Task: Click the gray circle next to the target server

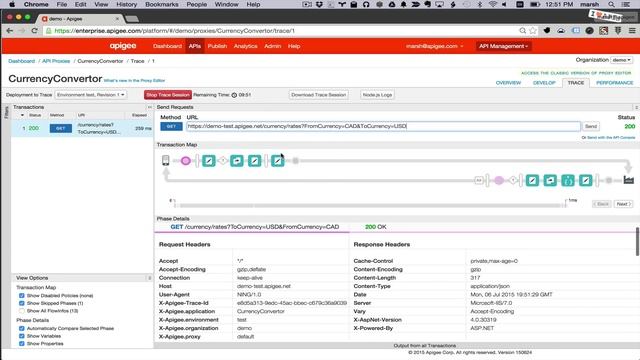Action: point(609,180)
